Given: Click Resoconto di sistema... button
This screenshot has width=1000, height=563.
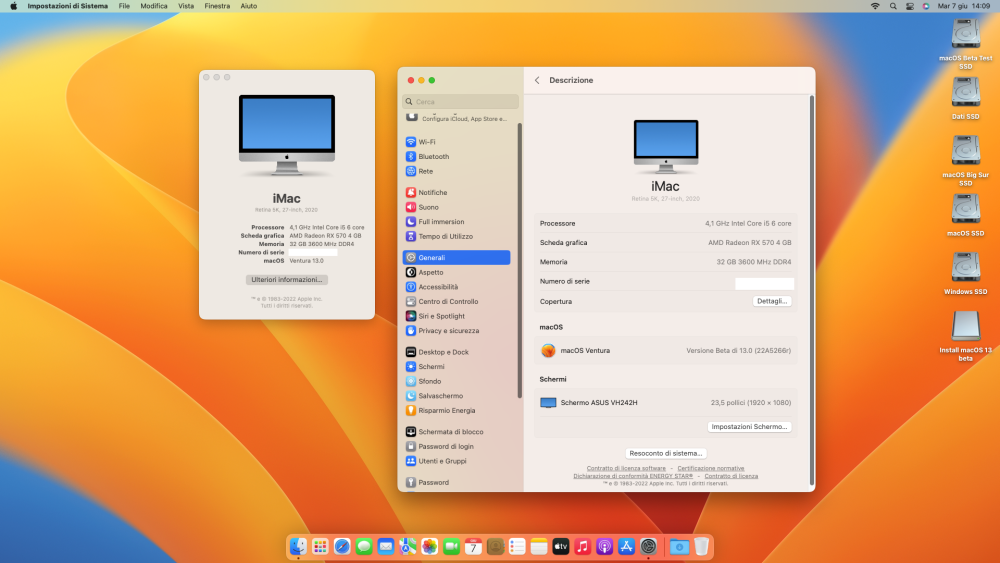Looking at the screenshot, I should 665,453.
